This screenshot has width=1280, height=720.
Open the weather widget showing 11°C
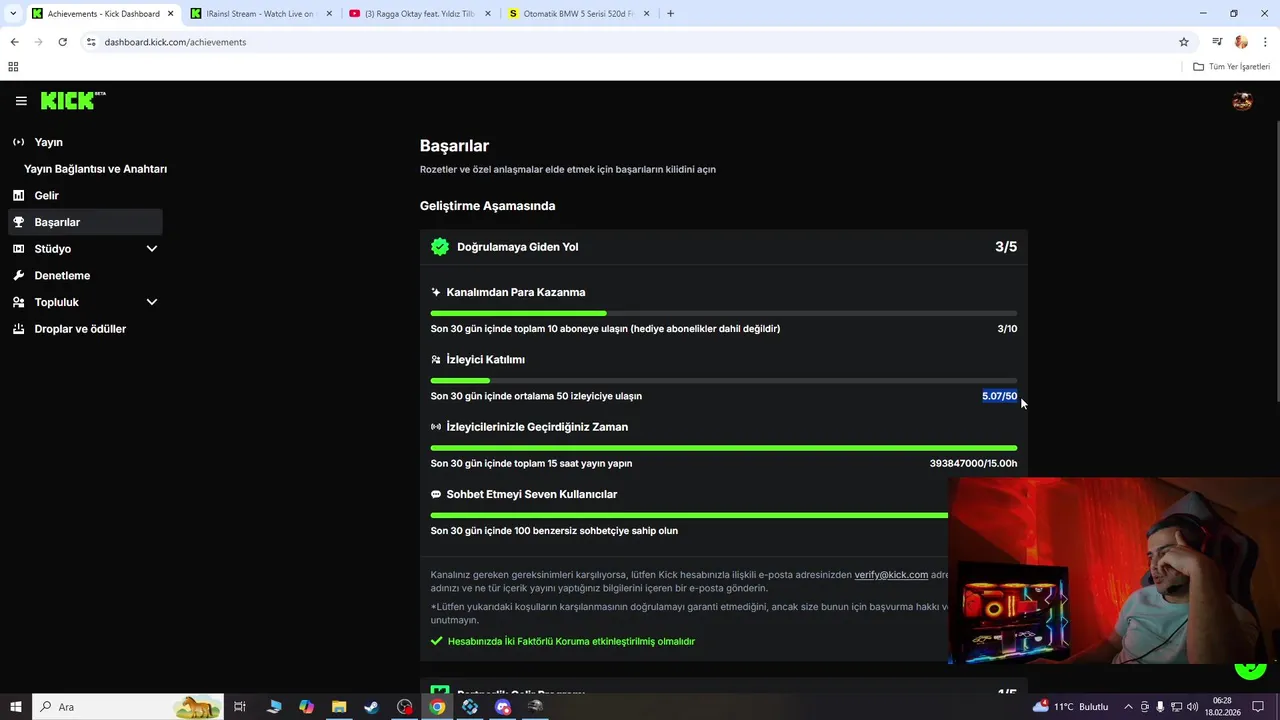tap(1071, 707)
